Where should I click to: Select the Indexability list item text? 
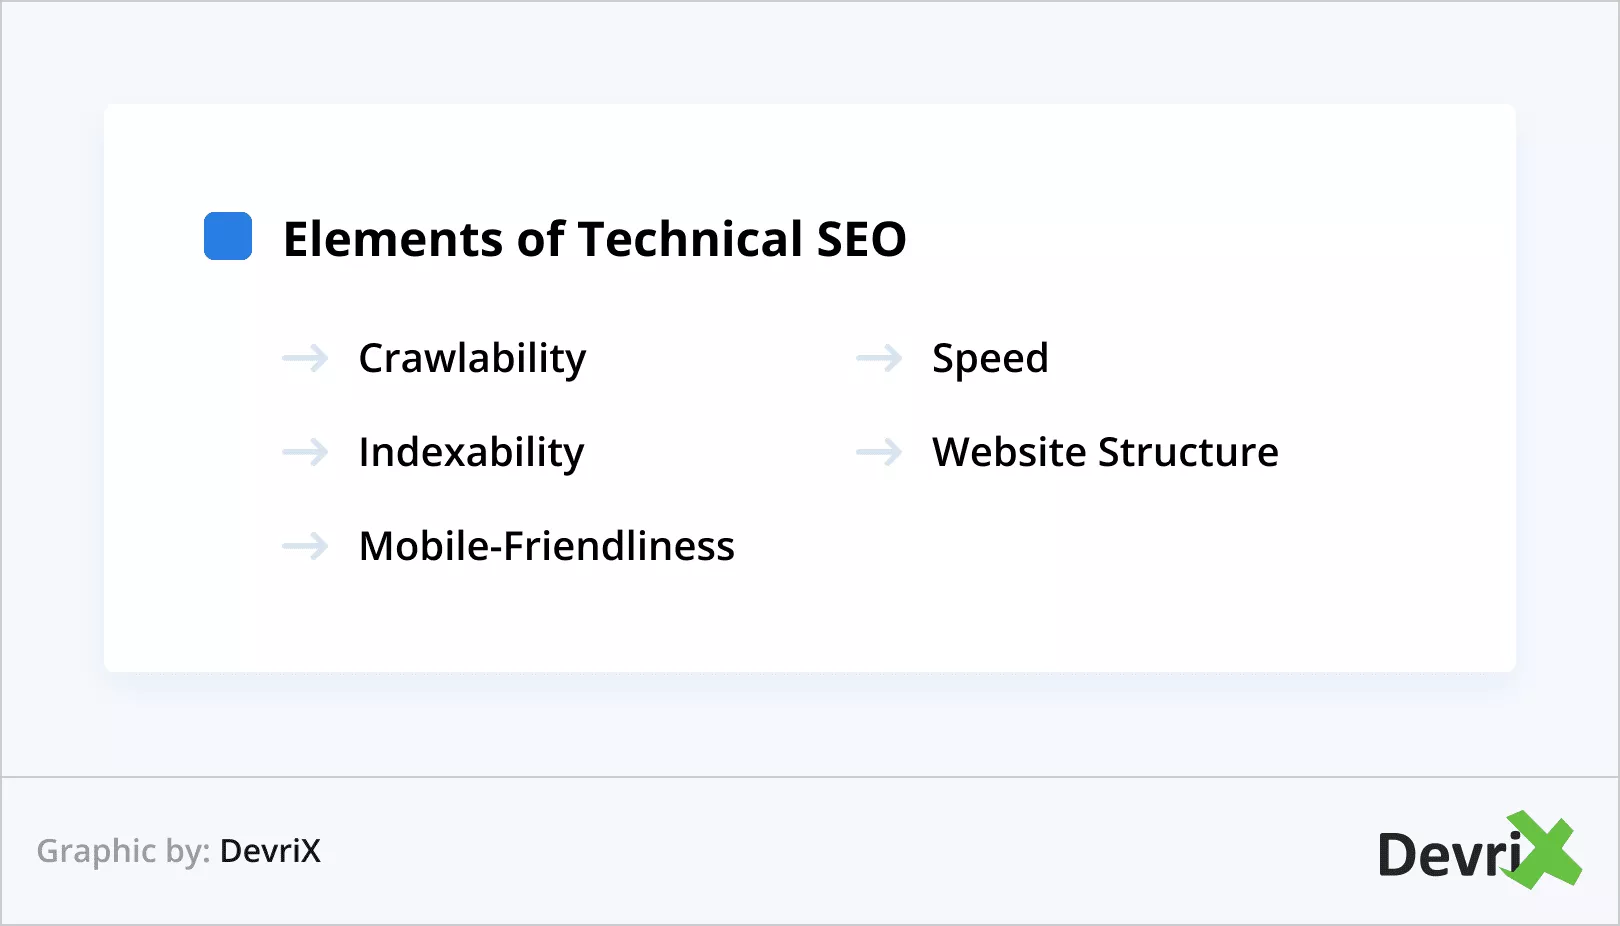point(471,452)
